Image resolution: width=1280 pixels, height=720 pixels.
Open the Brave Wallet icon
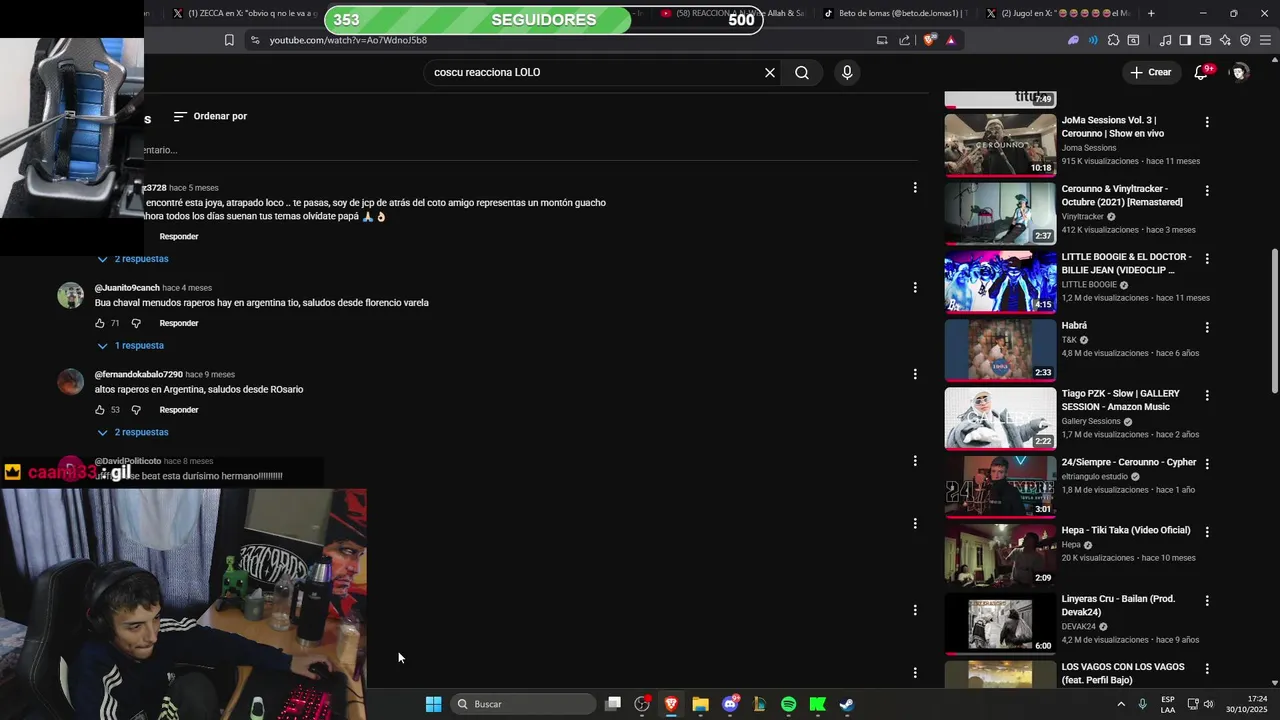click(x=1205, y=40)
